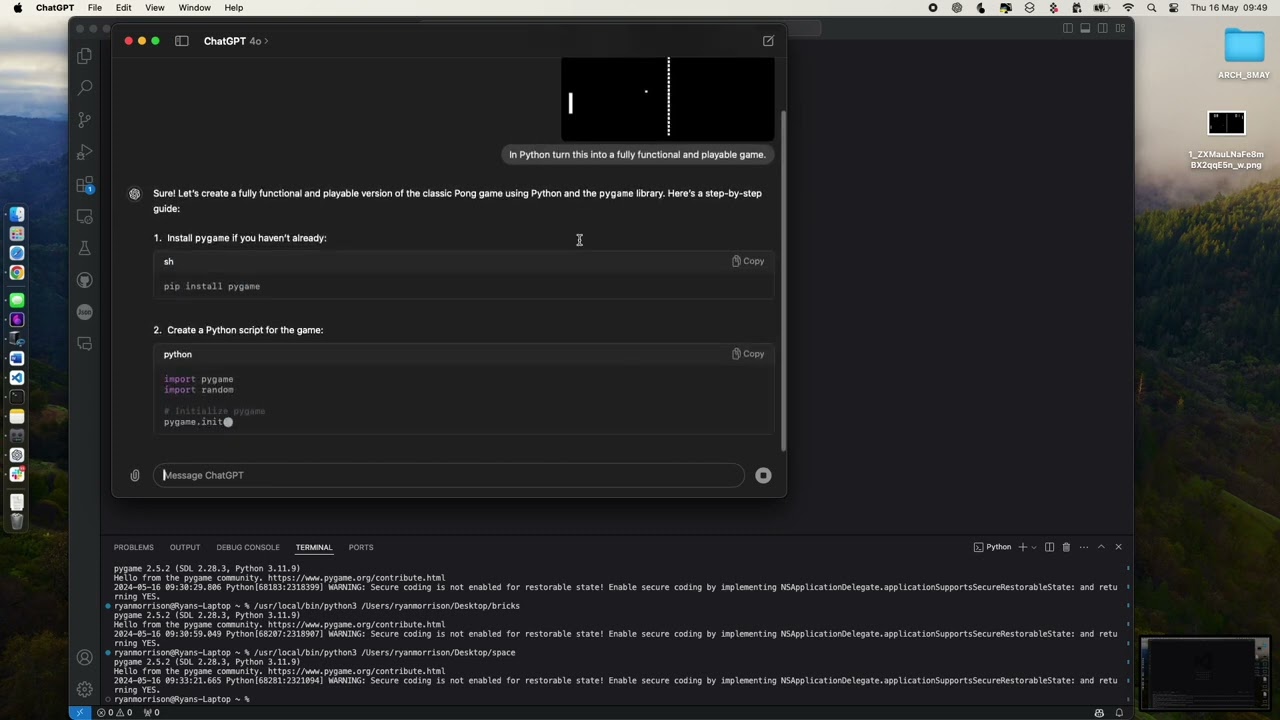1280x720 pixels.
Task: Attach a file to the ChatGPT message
Action: point(135,476)
